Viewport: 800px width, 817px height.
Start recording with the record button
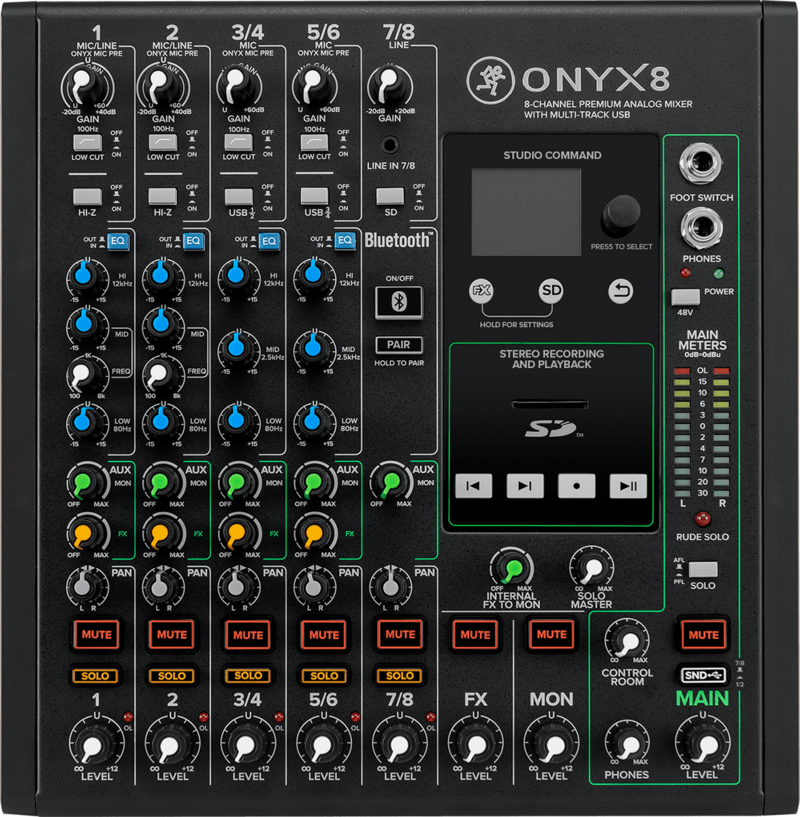coord(576,486)
